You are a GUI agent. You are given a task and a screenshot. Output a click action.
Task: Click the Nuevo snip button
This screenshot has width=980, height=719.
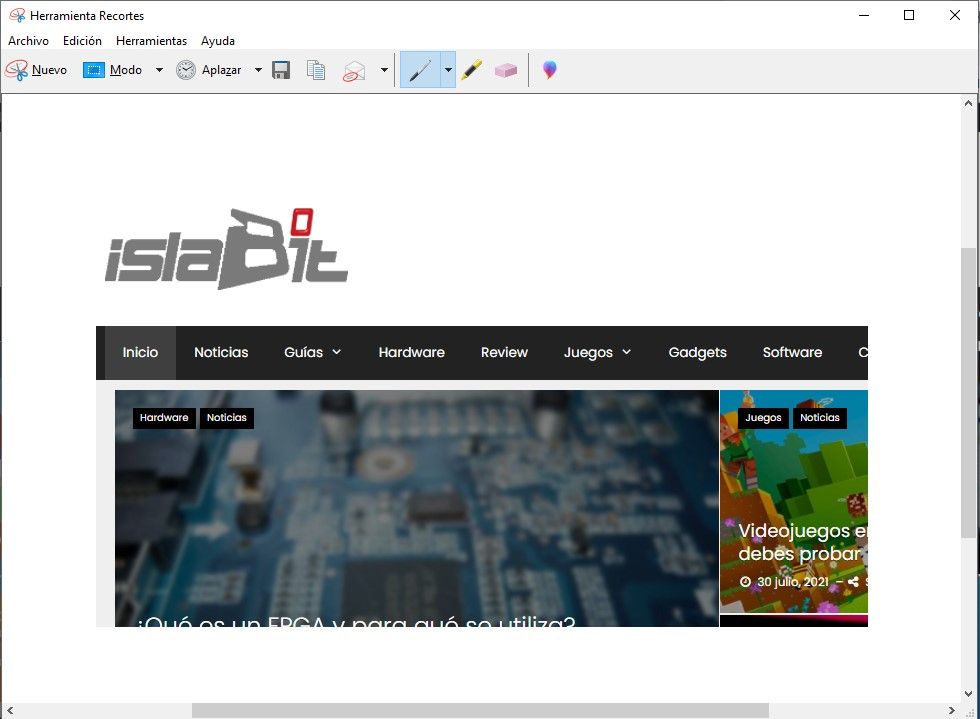(37, 70)
